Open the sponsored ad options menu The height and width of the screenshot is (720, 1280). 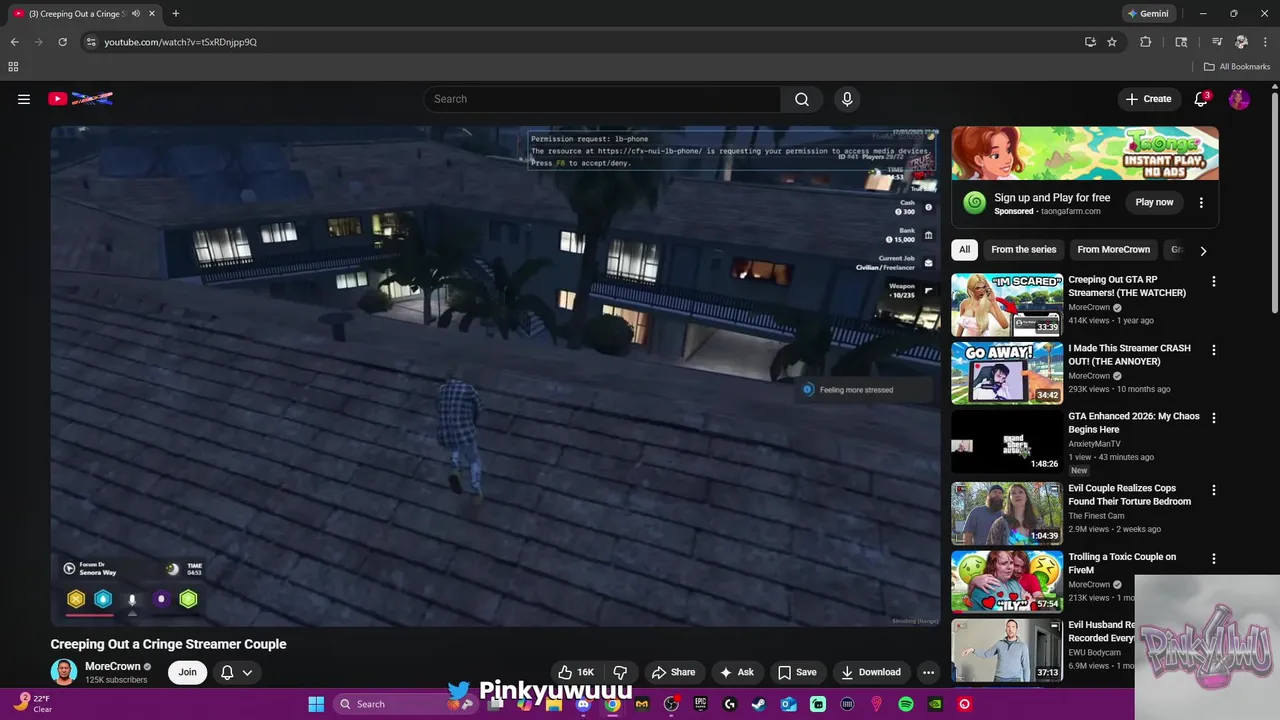point(1201,202)
